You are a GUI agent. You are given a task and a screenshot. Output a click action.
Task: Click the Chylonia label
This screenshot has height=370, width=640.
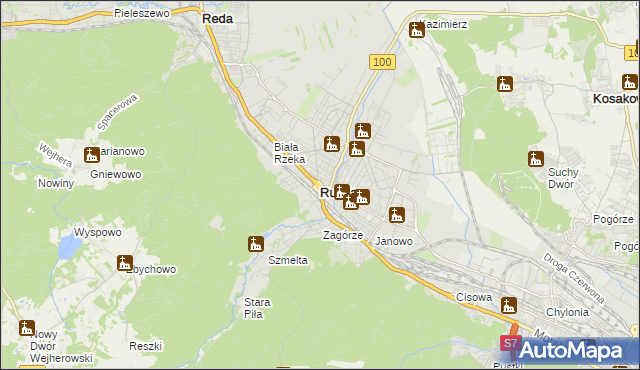[x=567, y=312]
